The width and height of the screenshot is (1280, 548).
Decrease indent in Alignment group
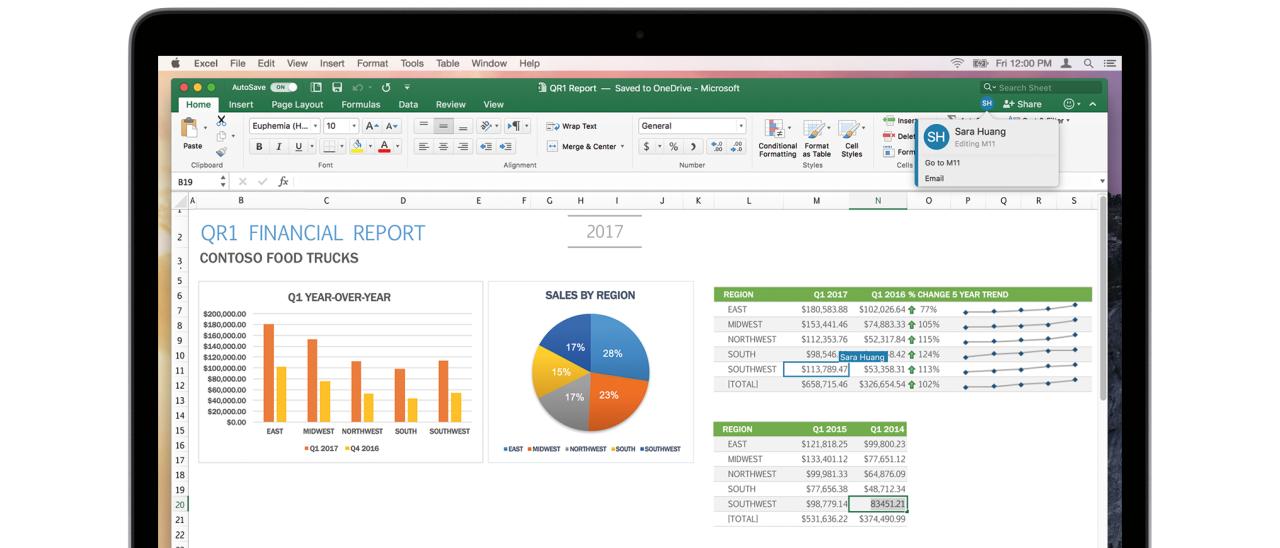click(486, 146)
